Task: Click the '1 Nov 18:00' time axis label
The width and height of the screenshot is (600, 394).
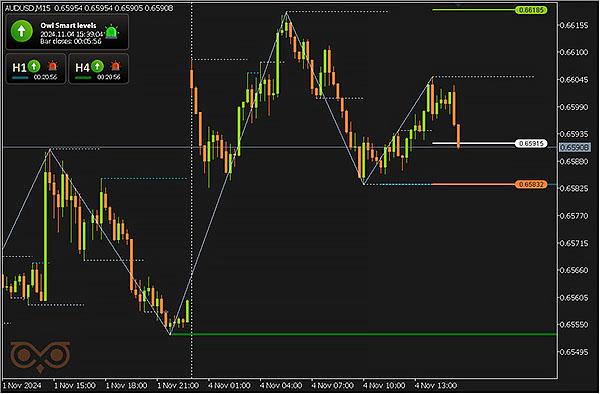Action: click(x=126, y=386)
